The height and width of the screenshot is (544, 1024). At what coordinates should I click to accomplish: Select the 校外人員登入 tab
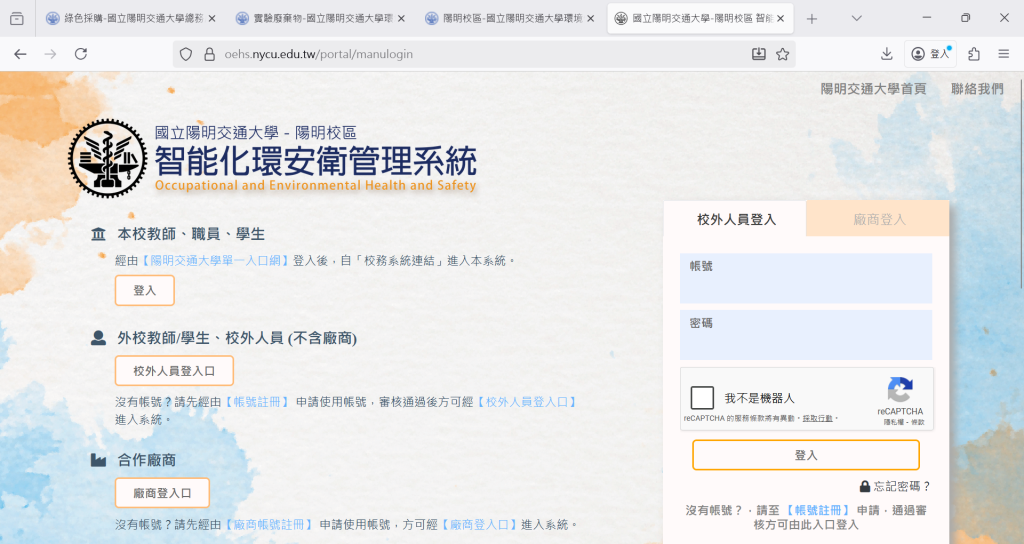pyautogui.click(x=736, y=219)
